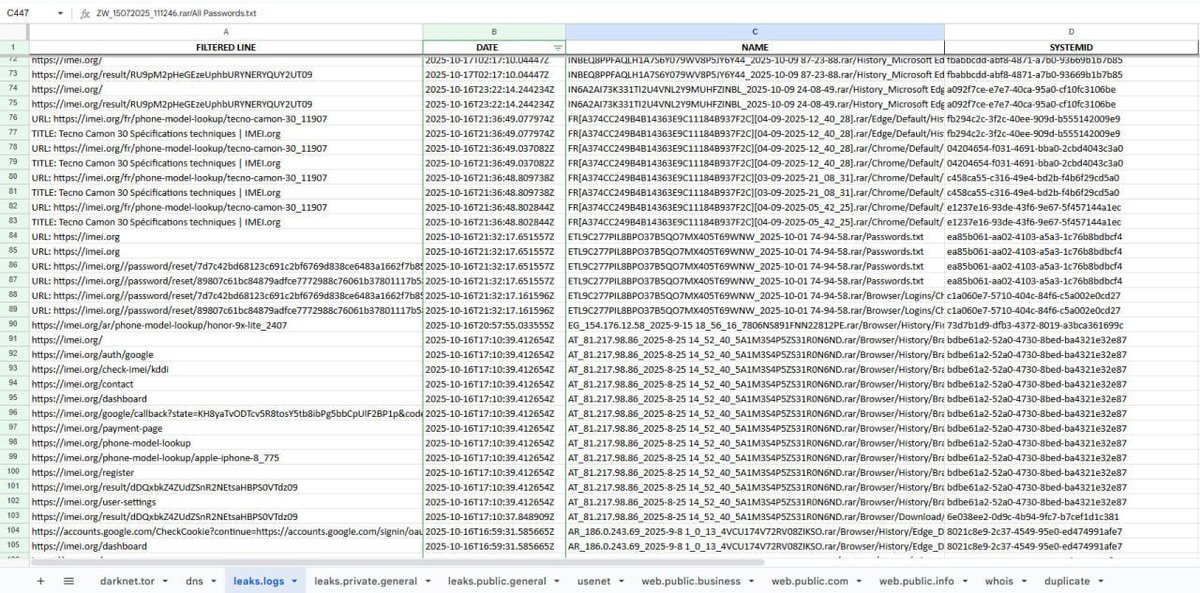Open leaks.public.general tab dropdown arrow

pyautogui.click(x=557, y=581)
